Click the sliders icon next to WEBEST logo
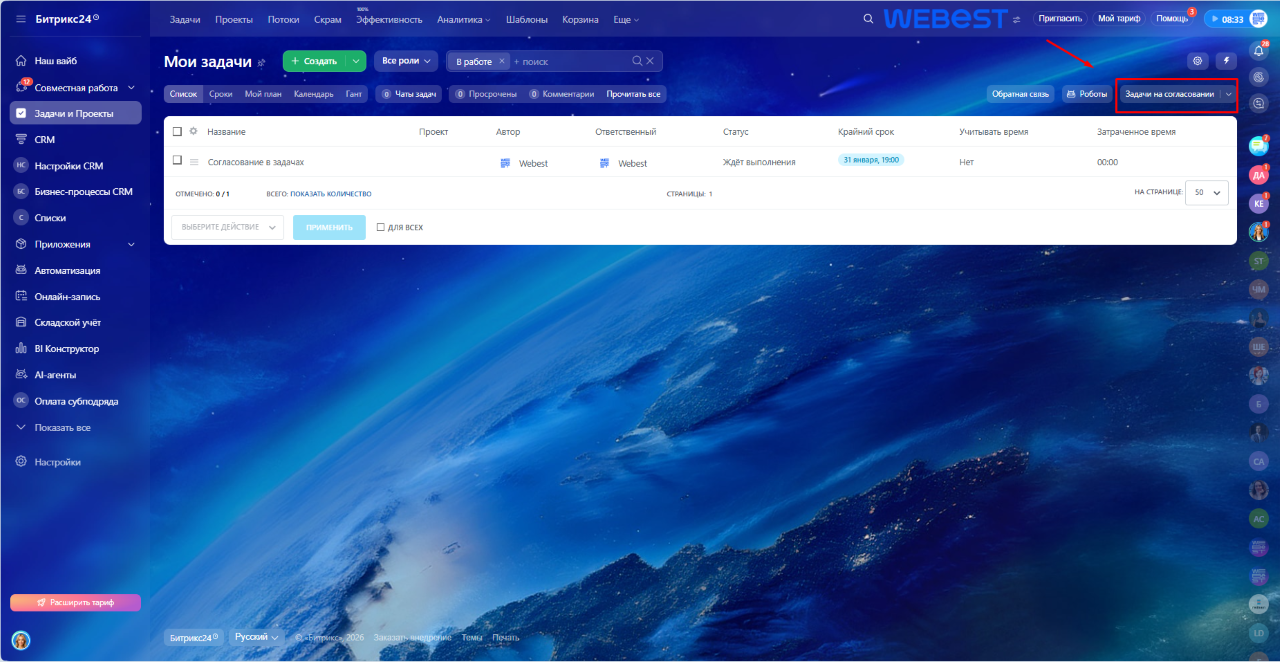Viewport: 1280px width, 662px height. pyautogui.click(x=1017, y=19)
